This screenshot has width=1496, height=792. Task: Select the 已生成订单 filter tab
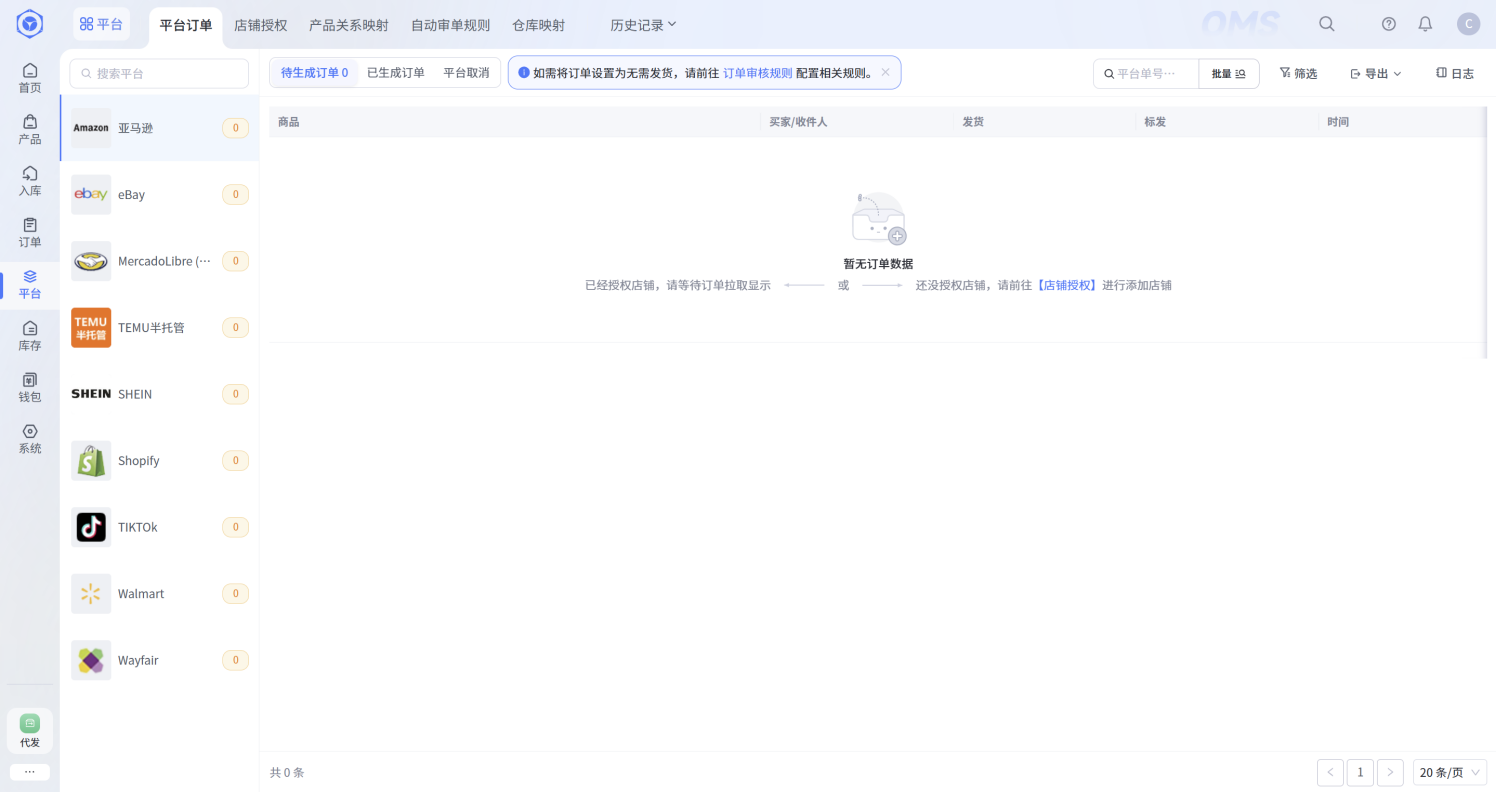396,72
